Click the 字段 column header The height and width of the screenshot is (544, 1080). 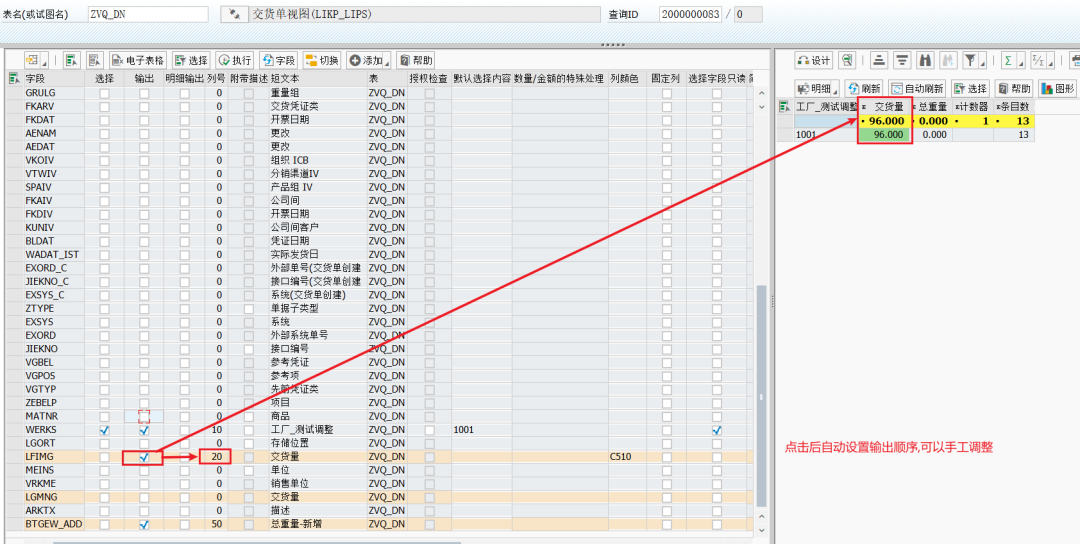(56, 79)
